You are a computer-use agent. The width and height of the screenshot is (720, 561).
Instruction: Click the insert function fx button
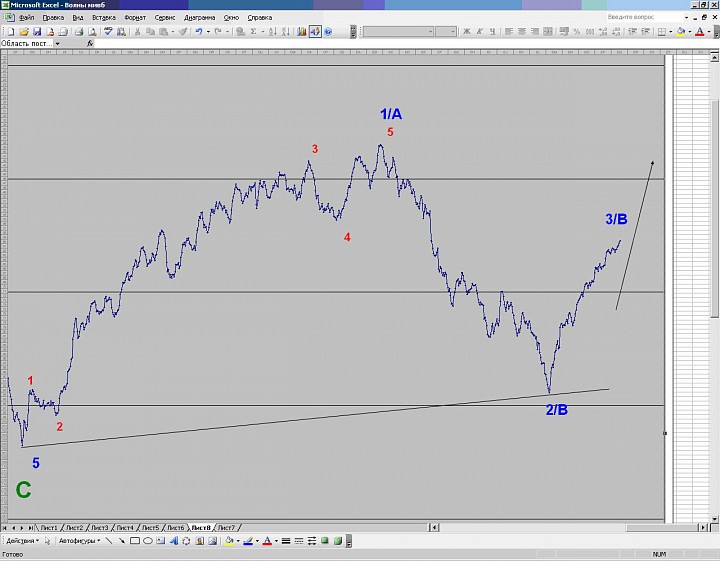tap(90, 43)
